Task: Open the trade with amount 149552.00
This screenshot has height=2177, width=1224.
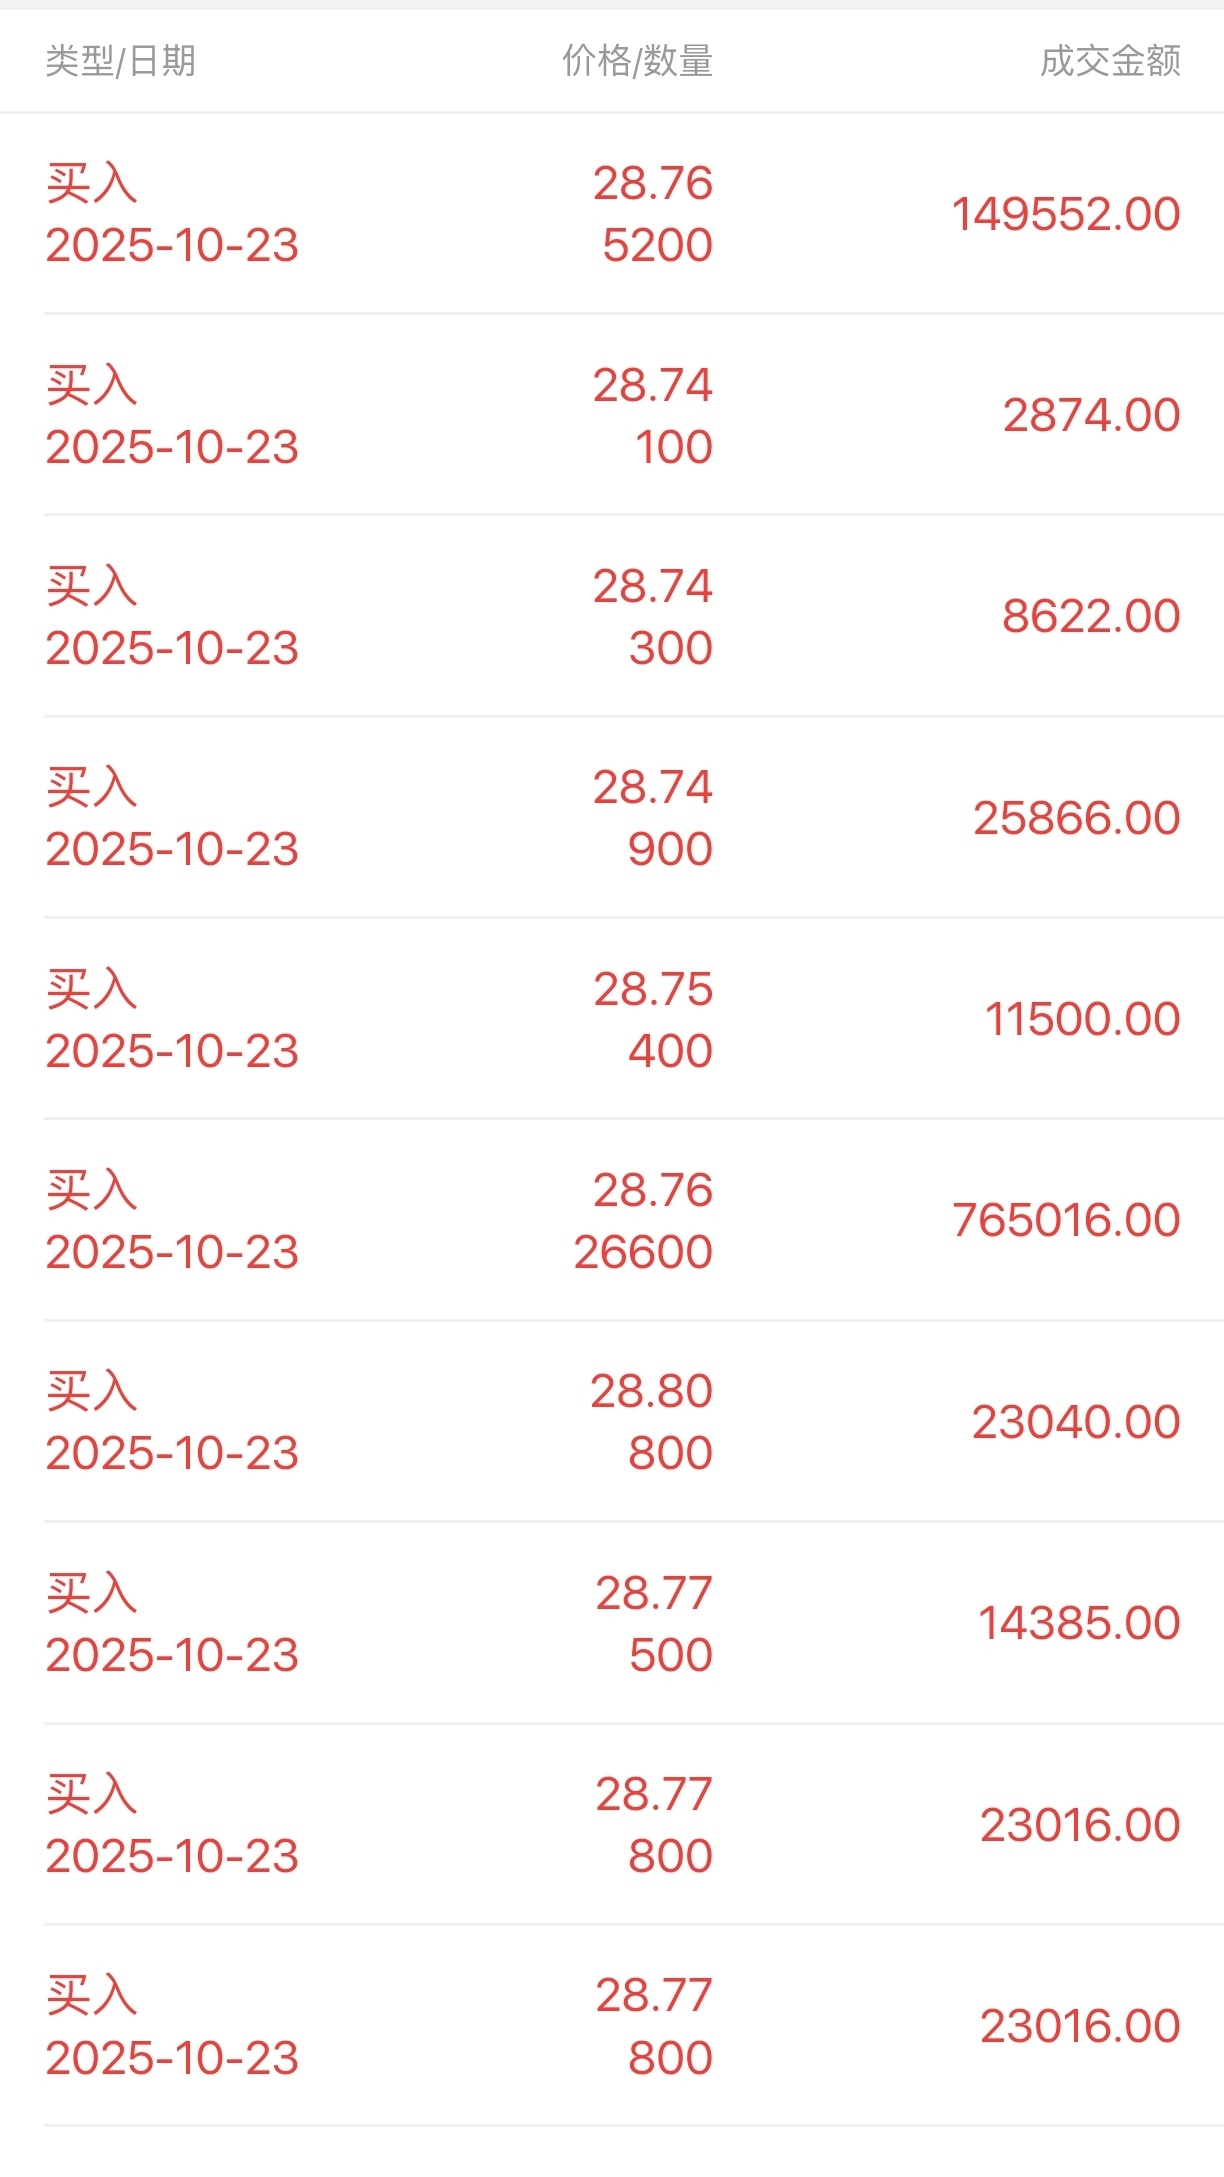Action: tap(1066, 214)
